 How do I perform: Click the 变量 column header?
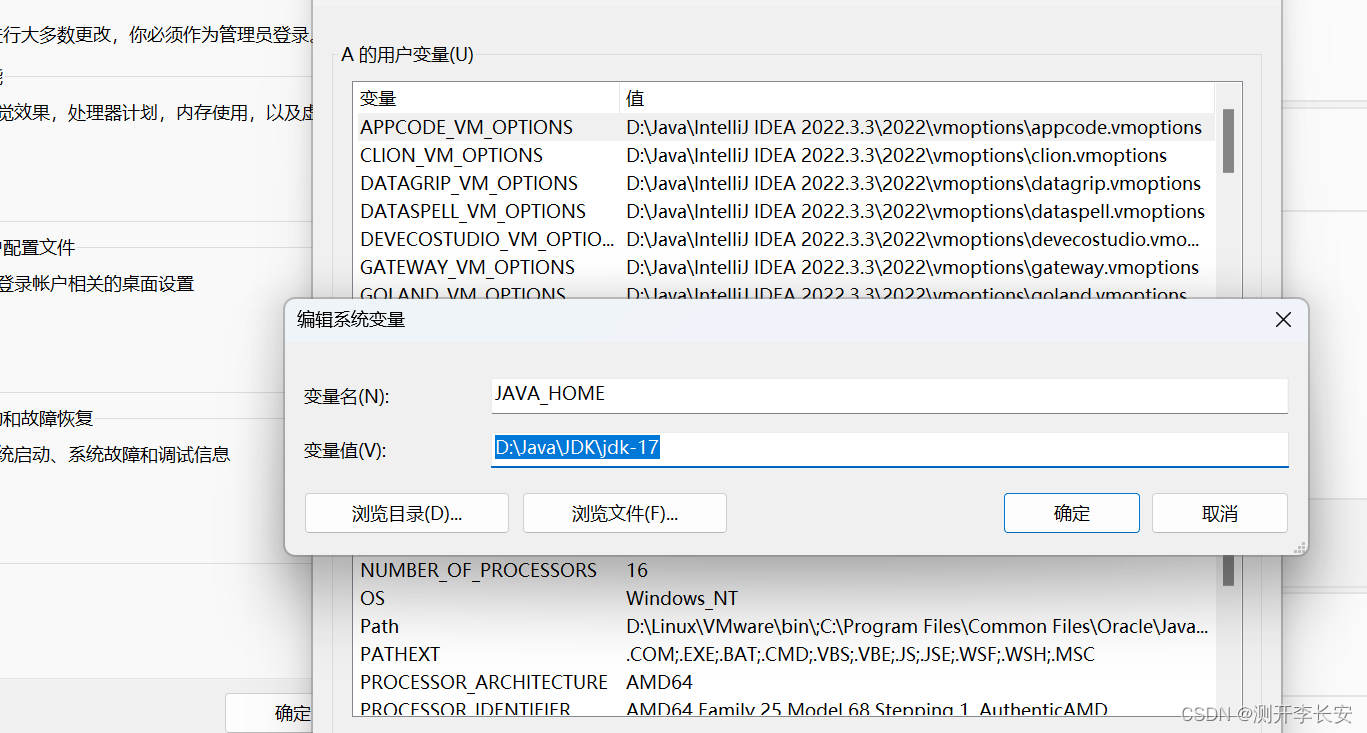coord(487,98)
